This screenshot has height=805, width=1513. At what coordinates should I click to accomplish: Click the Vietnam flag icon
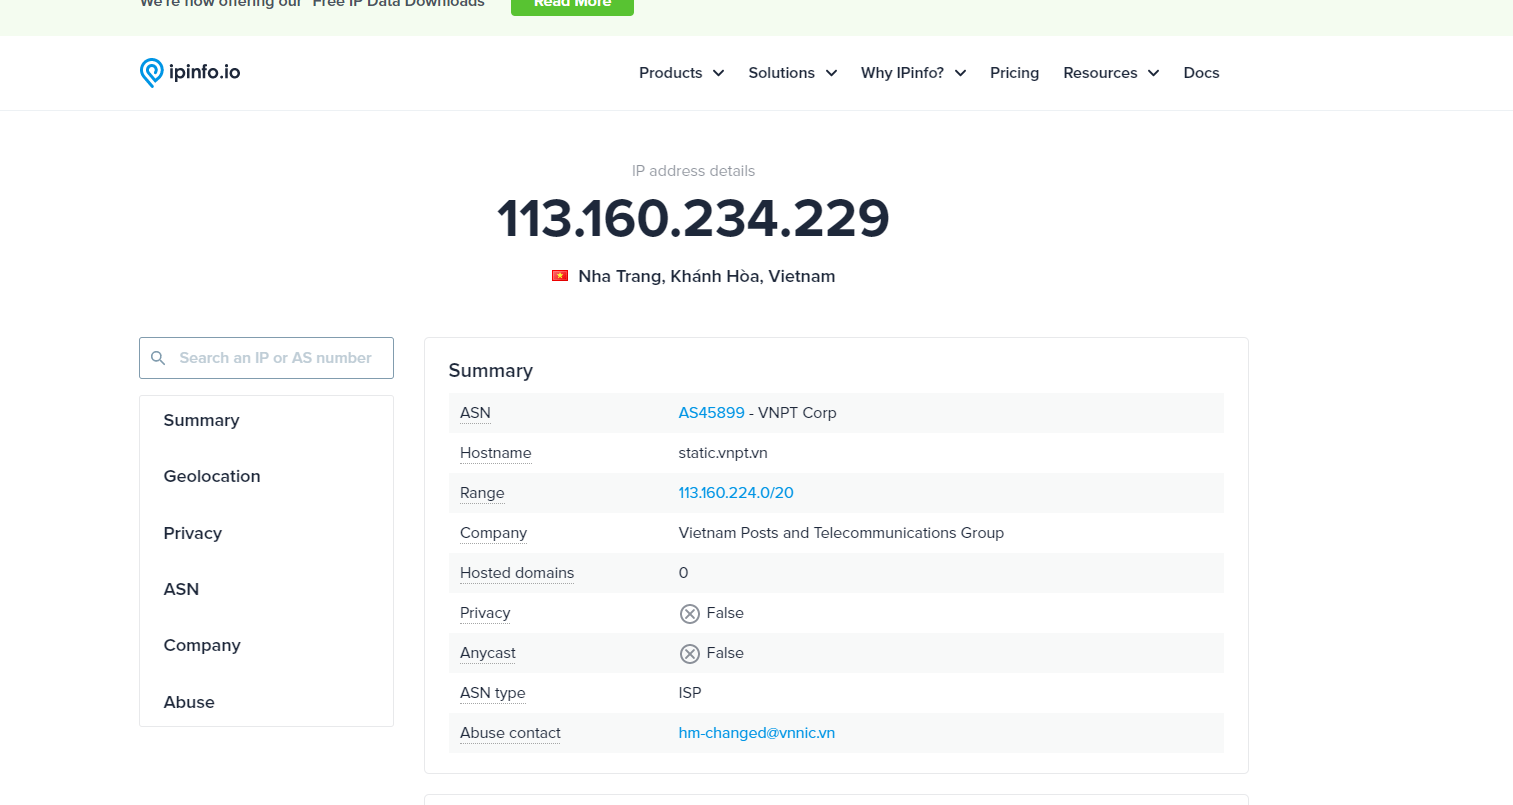tap(560, 276)
